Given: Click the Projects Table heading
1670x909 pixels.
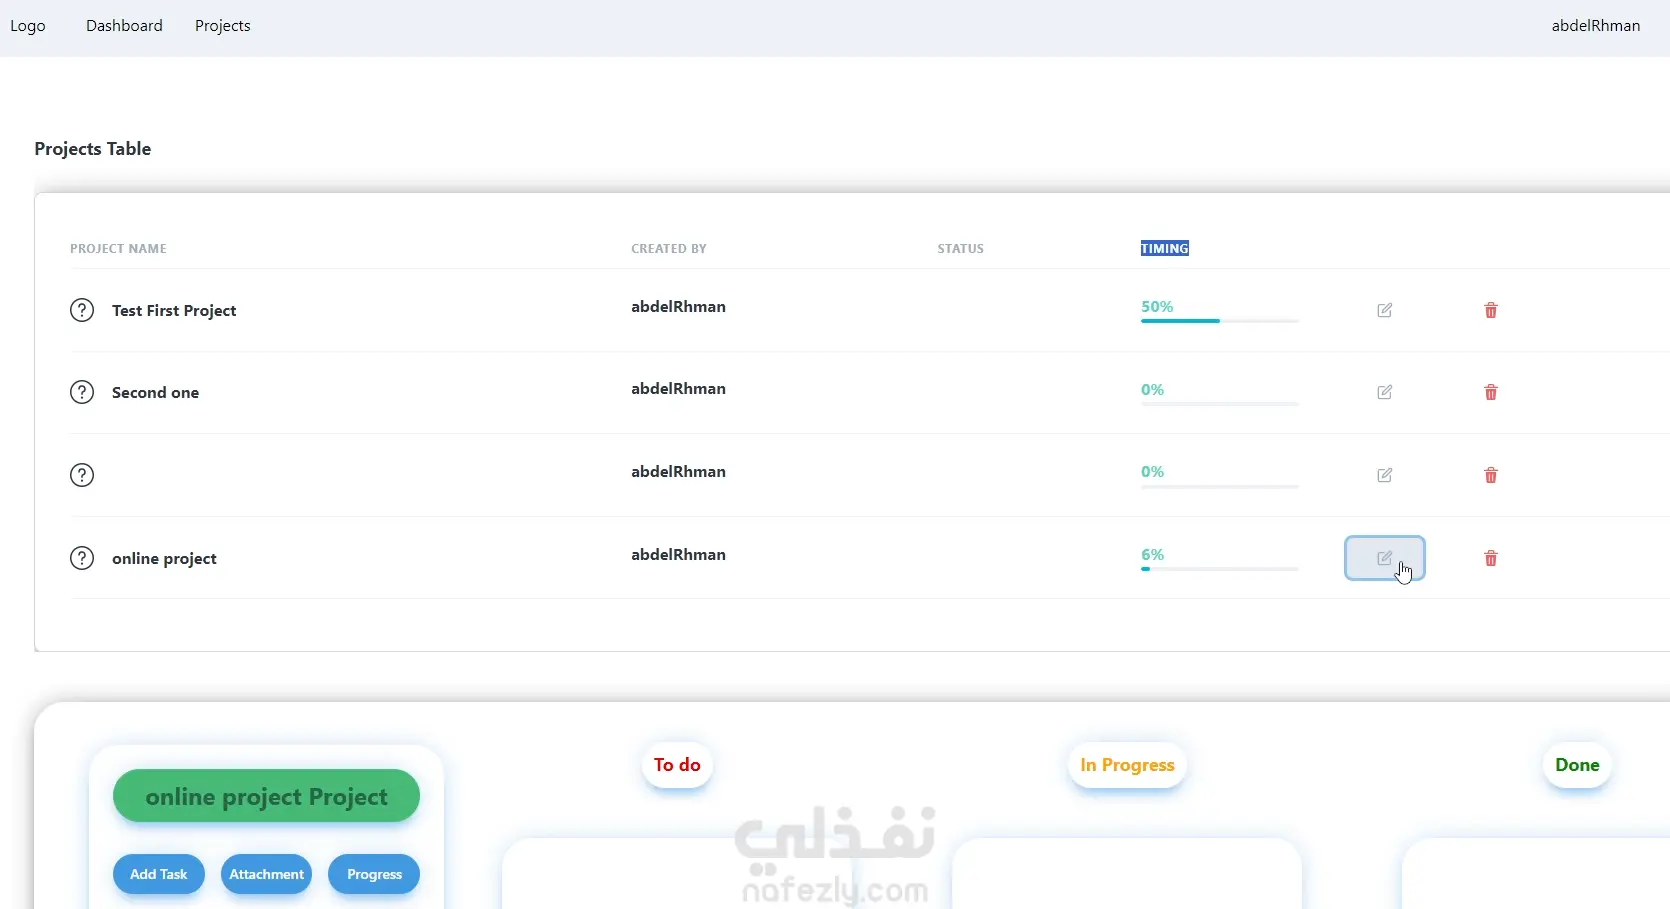Looking at the screenshot, I should 93,149.
